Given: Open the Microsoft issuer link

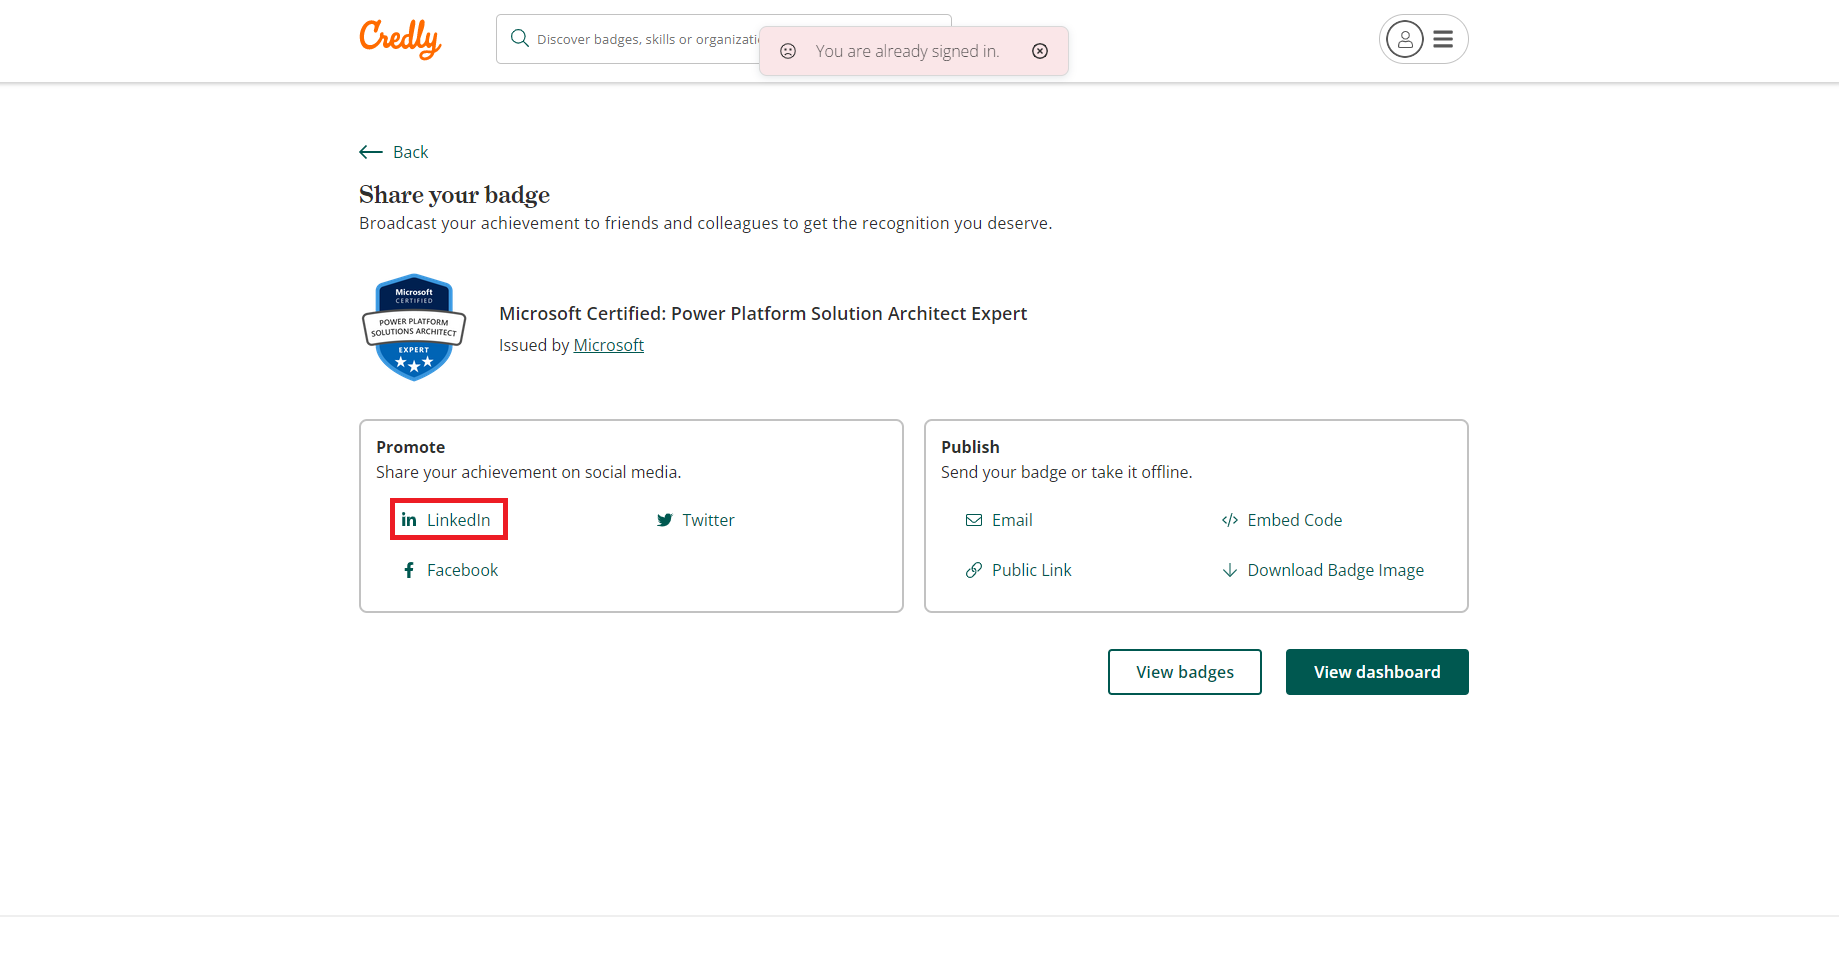Looking at the screenshot, I should [x=608, y=345].
